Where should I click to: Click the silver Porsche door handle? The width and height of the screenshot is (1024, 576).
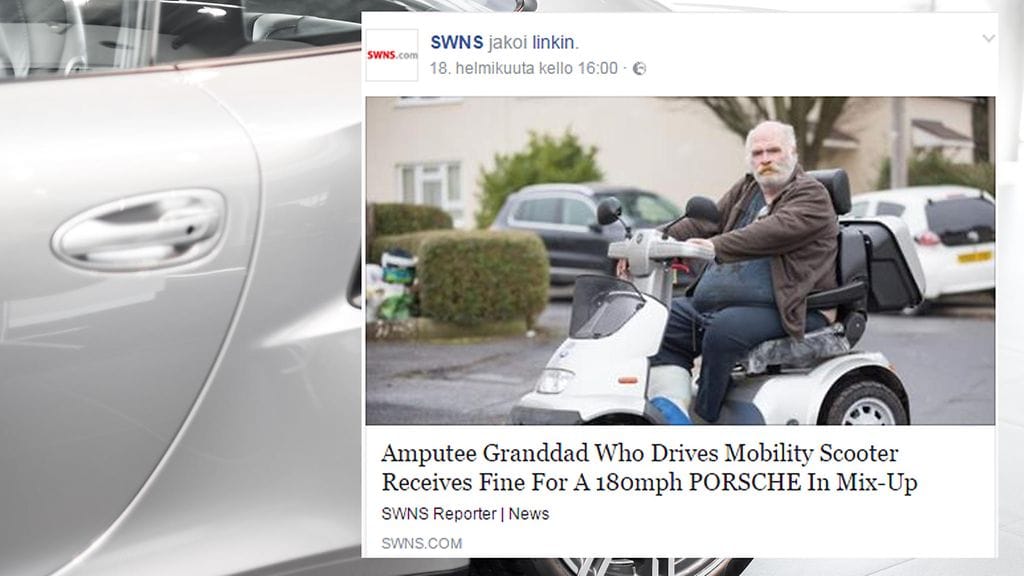[x=139, y=230]
